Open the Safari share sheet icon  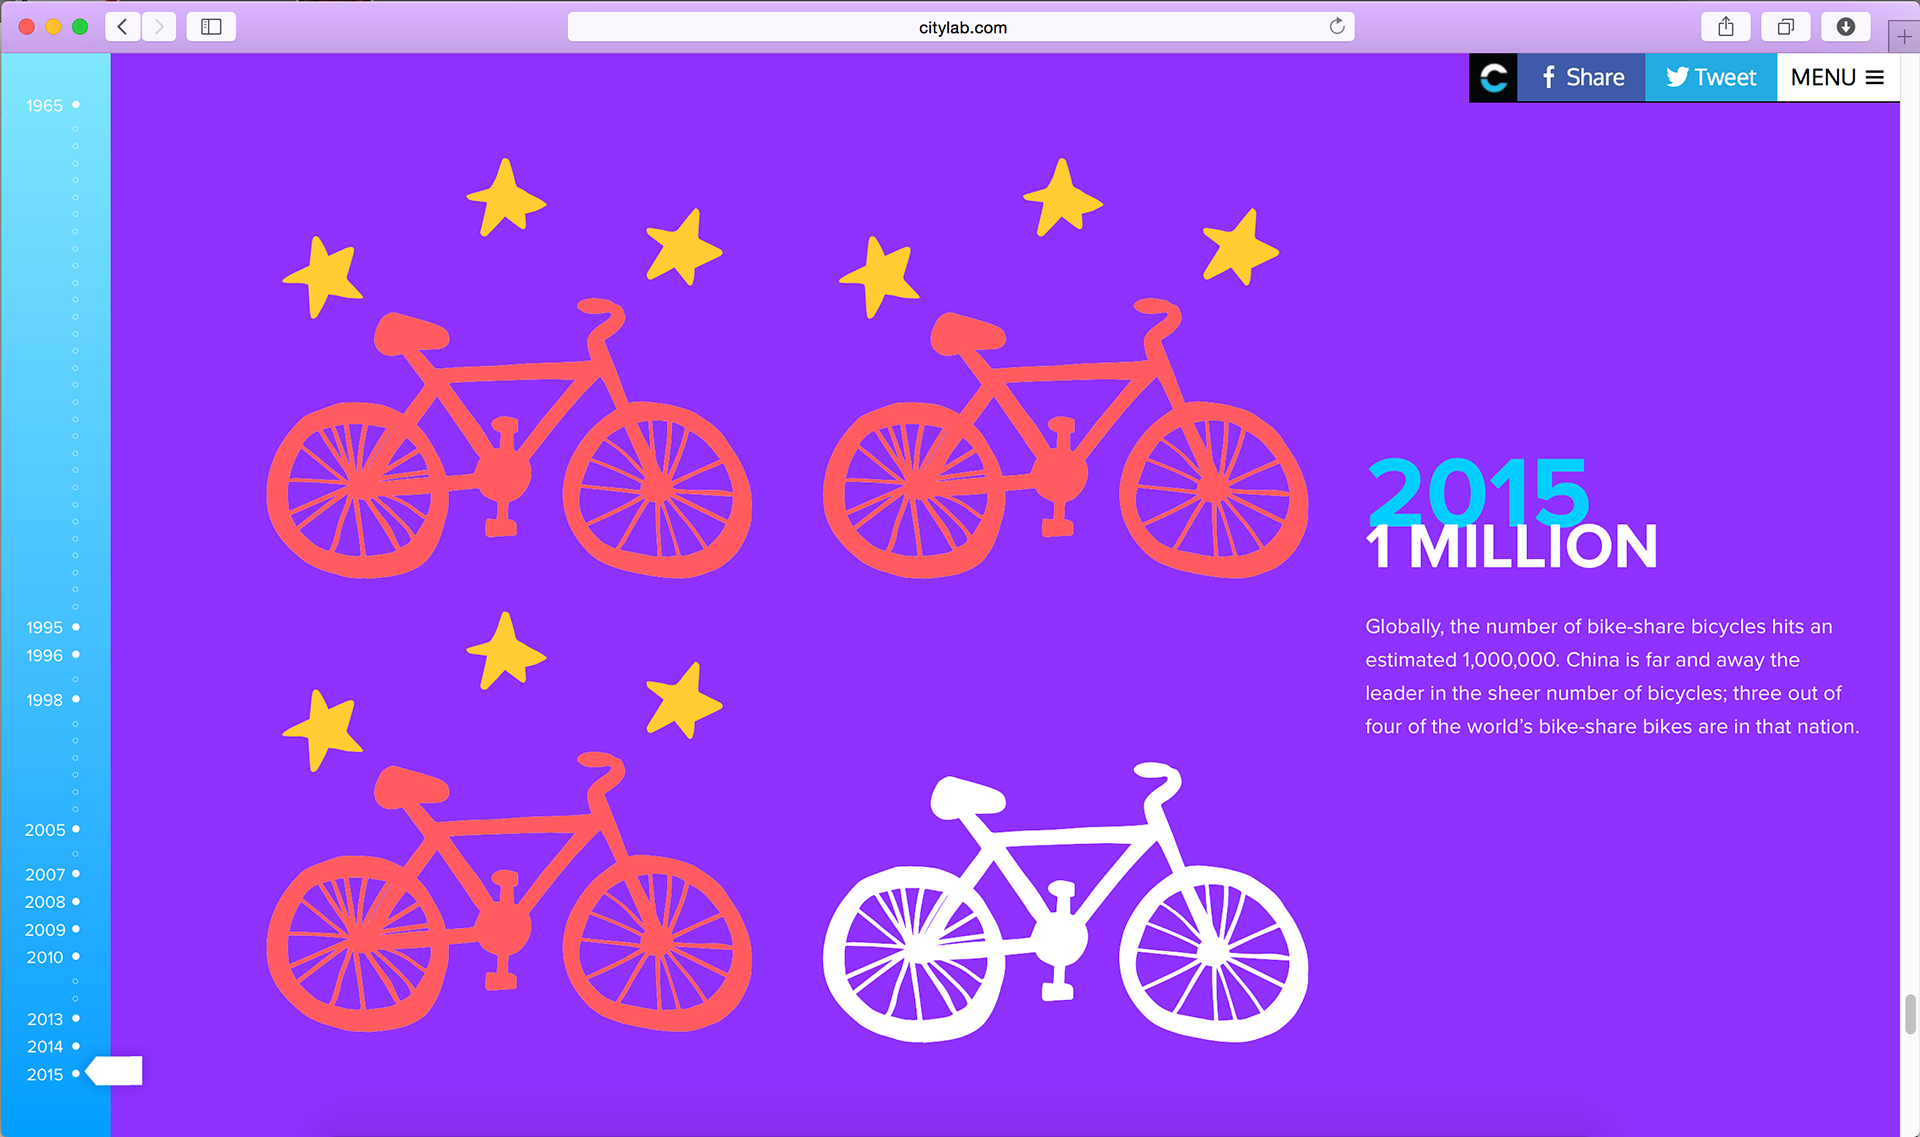click(1725, 27)
